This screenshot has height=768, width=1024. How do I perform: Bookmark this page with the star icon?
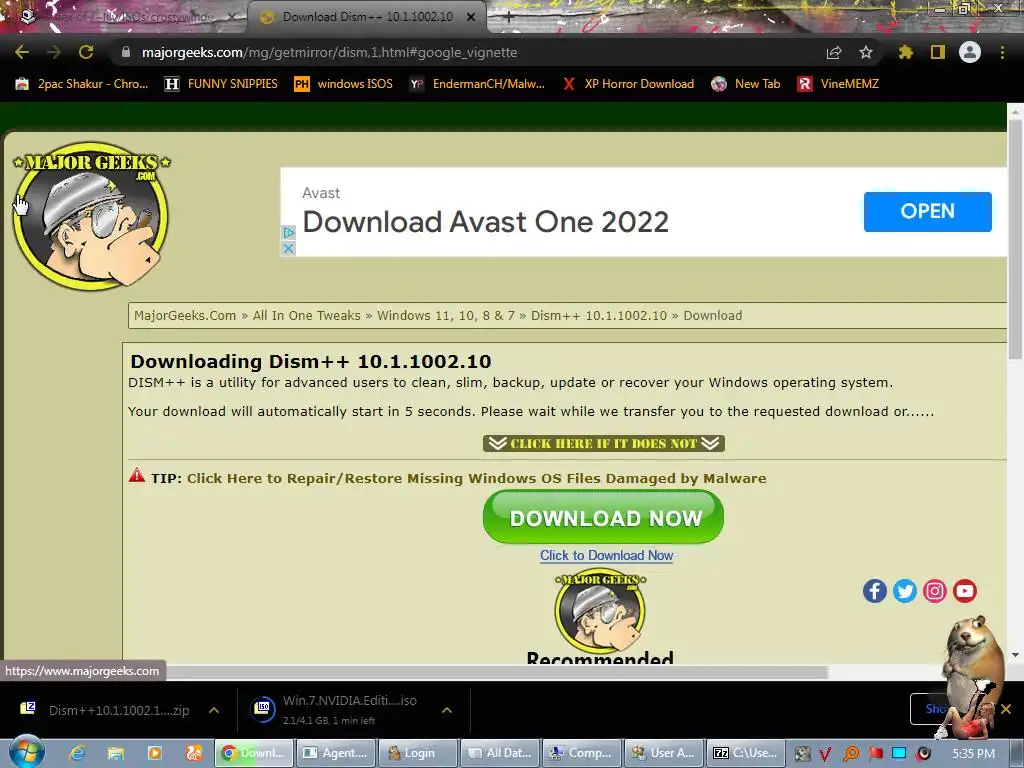865,52
